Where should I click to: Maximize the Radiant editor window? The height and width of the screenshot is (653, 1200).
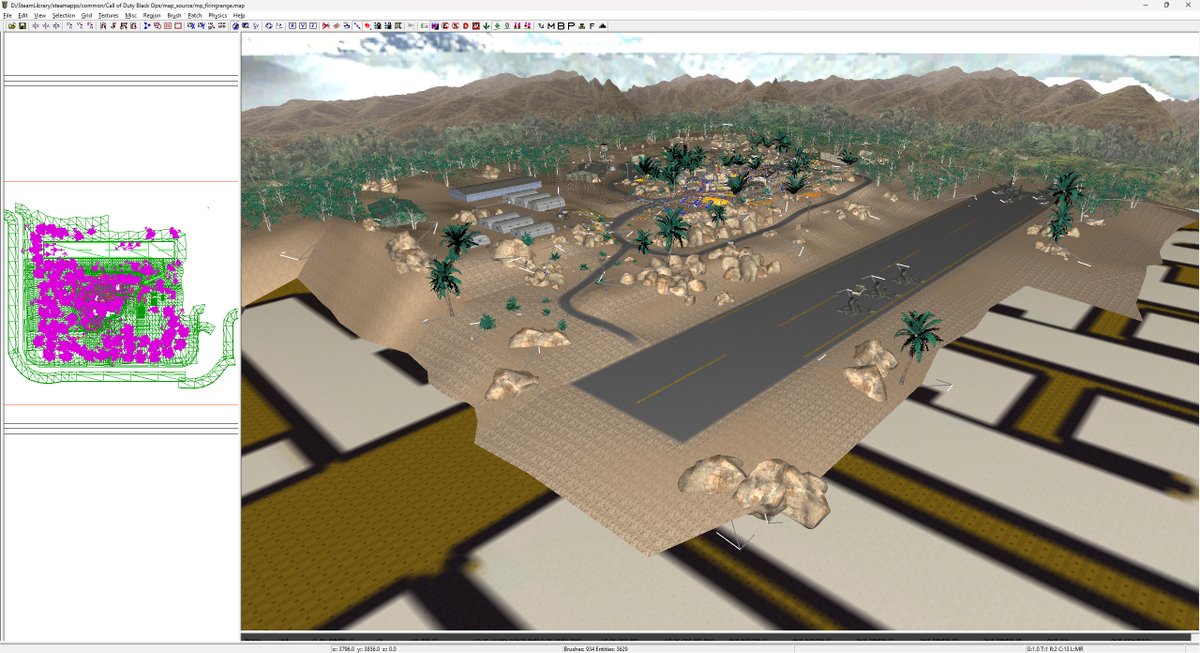point(1166,5)
